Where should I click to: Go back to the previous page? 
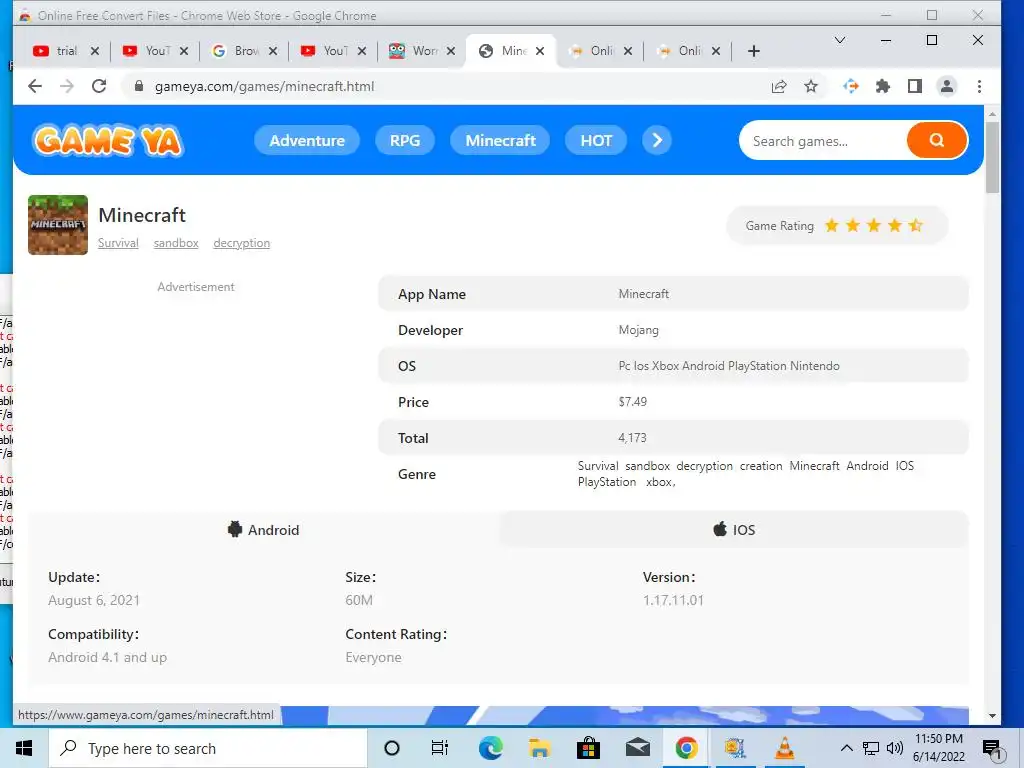click(35, 86)
